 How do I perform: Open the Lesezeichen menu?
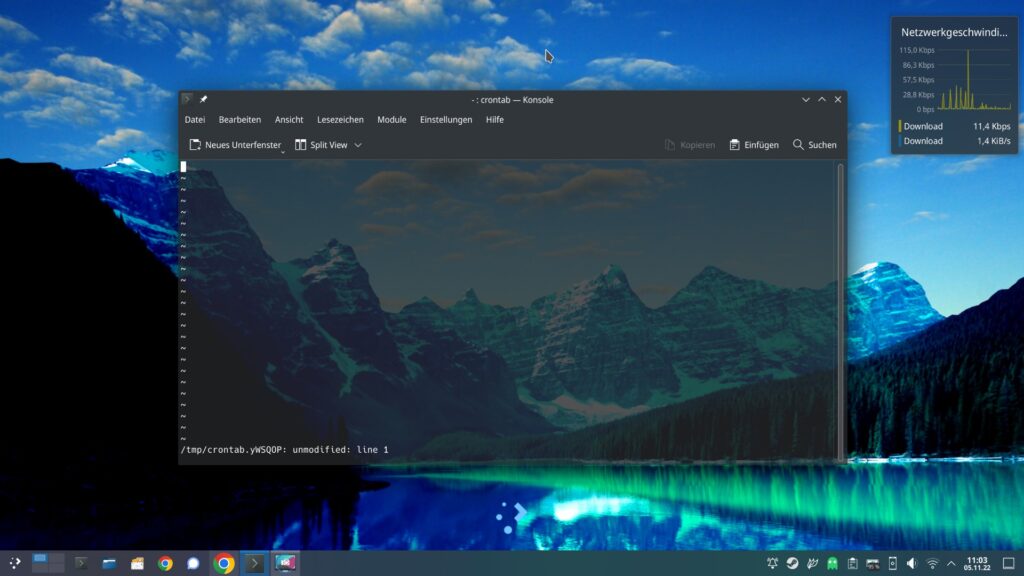340,120
